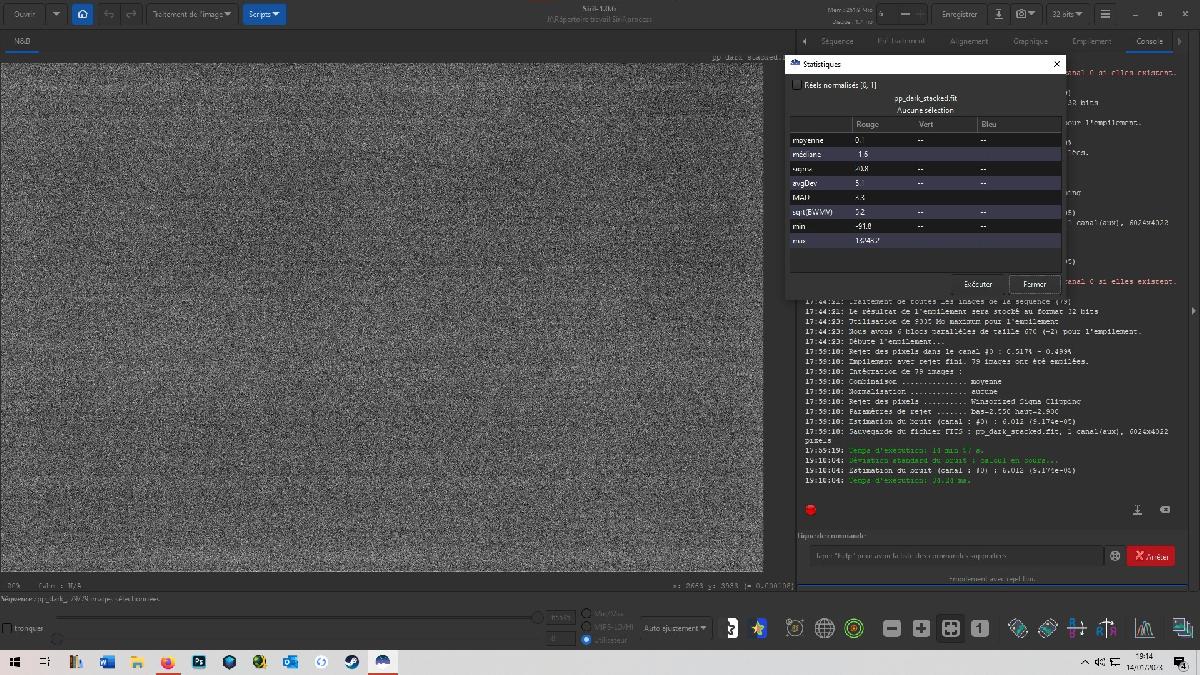Open the Auto ajustement display mode dropdown
Image resolution: width=1200 pixels, height=675 pixels.
point(675,628)
